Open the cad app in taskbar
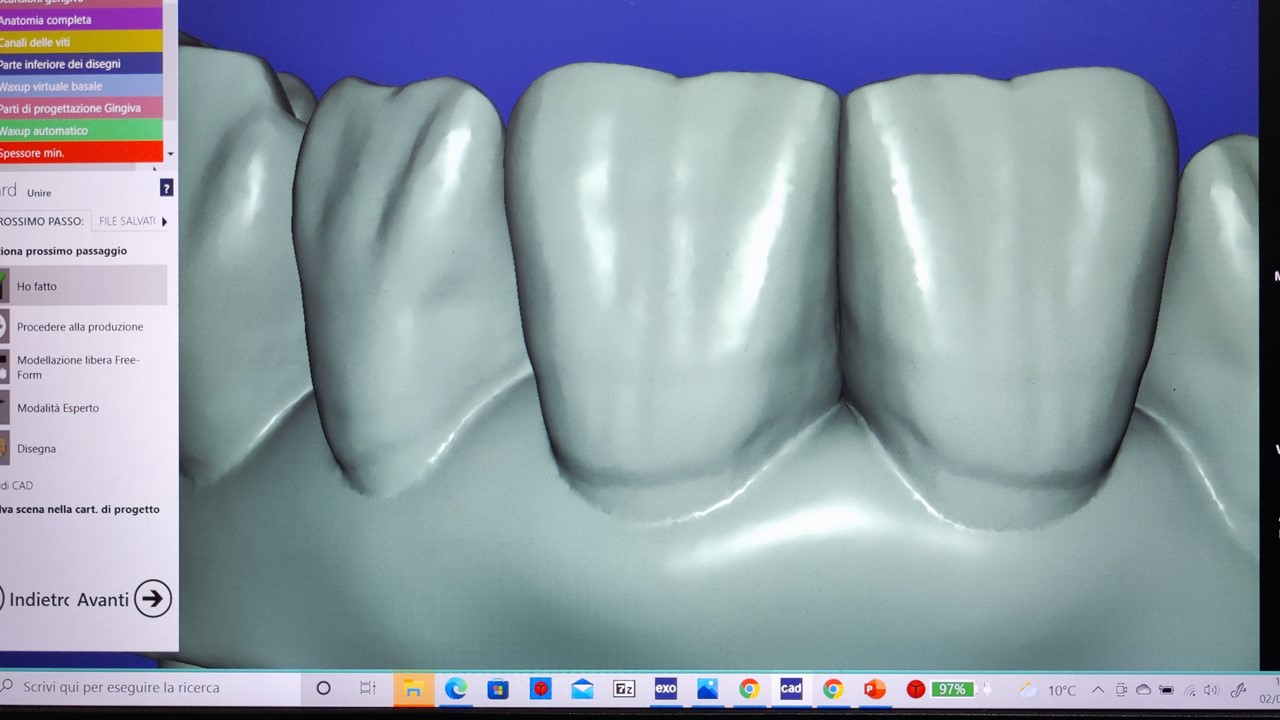Screen dimensions: 1280x720 tap(790, 688)
